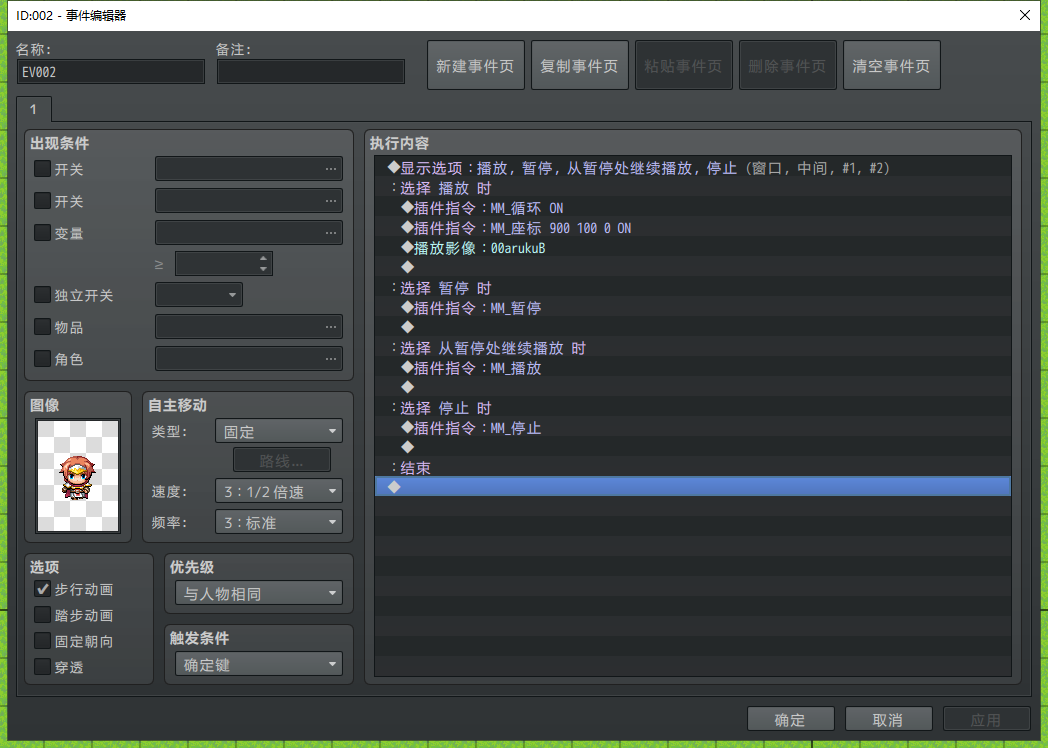Enable the first 开关 condition checkbox
This screenshot has height=748, width=1048.
(42, 168)
